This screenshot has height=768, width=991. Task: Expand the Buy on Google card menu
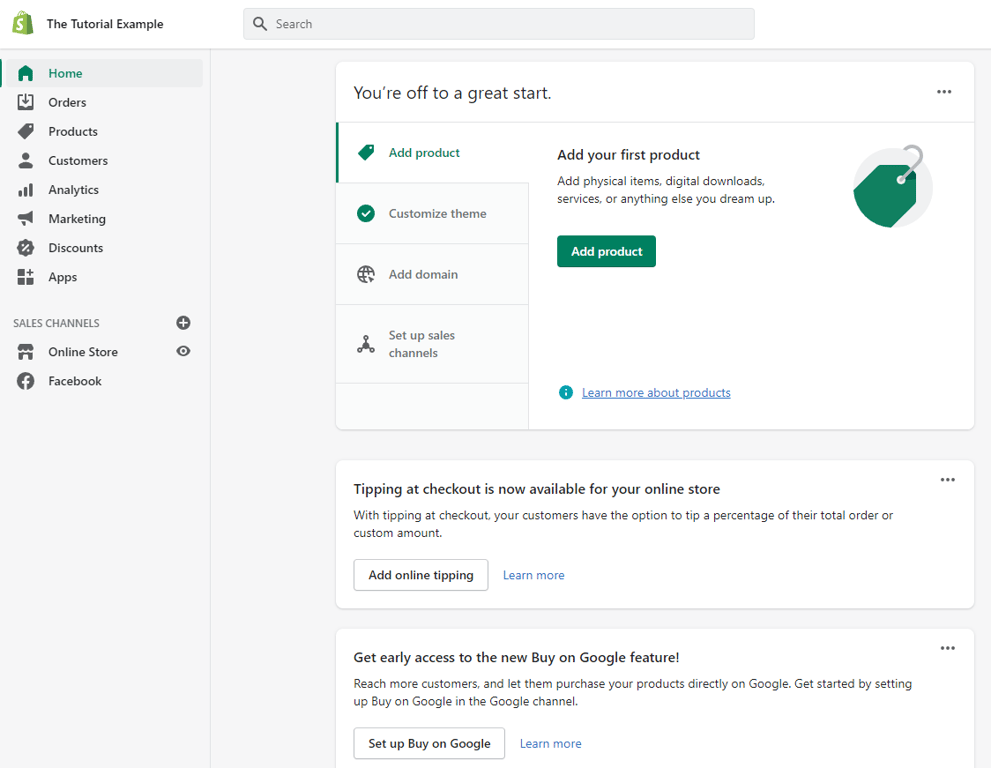coord(947,648)
